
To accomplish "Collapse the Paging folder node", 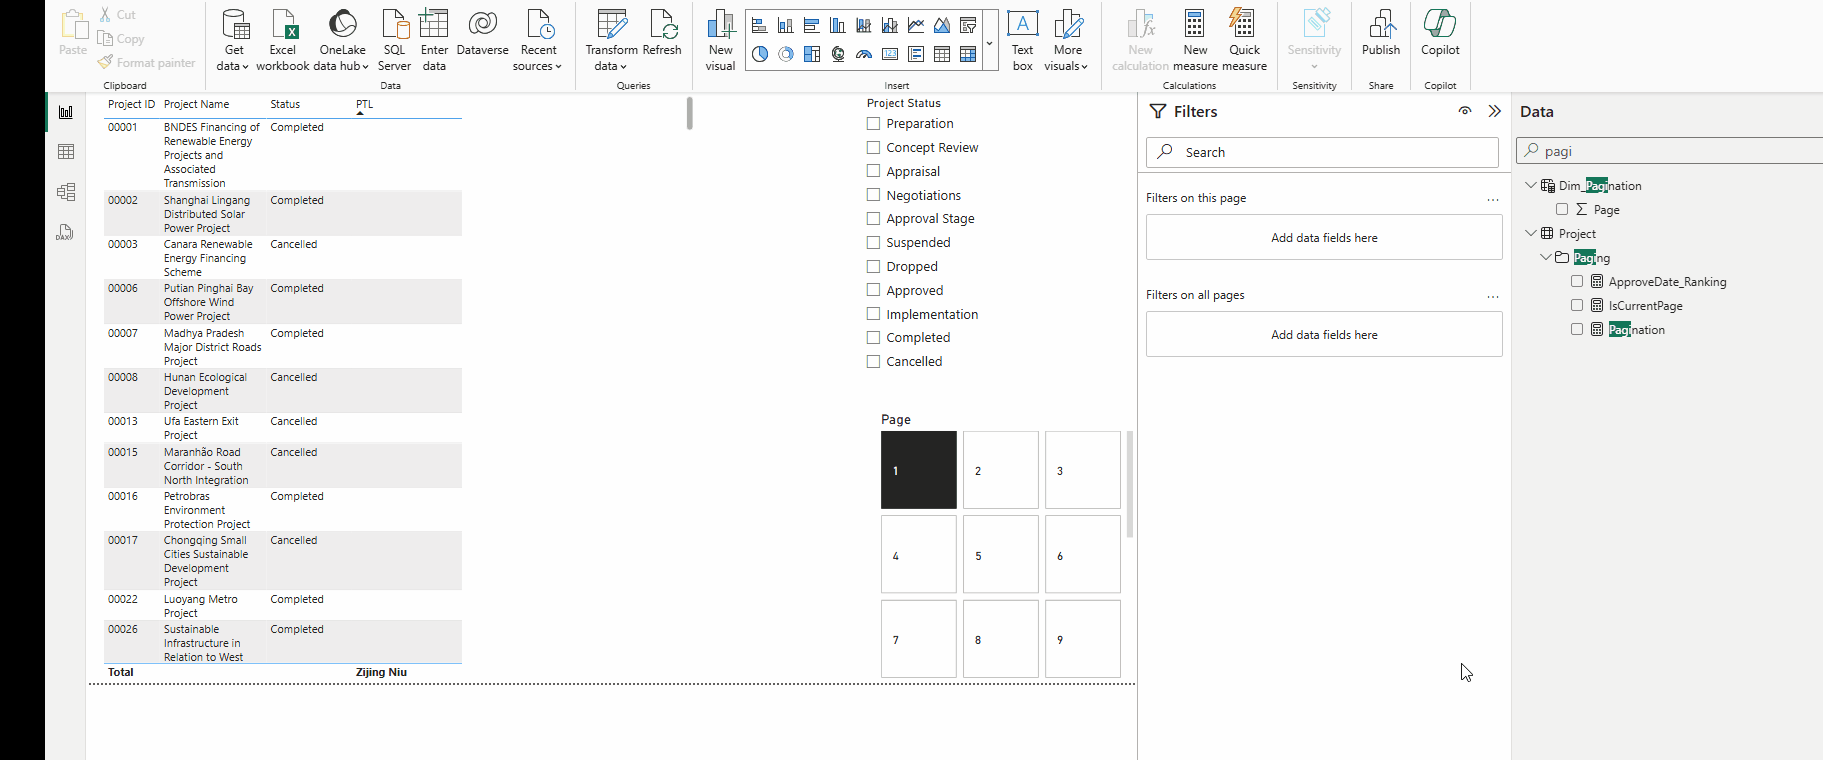I will coord(1546,257).
